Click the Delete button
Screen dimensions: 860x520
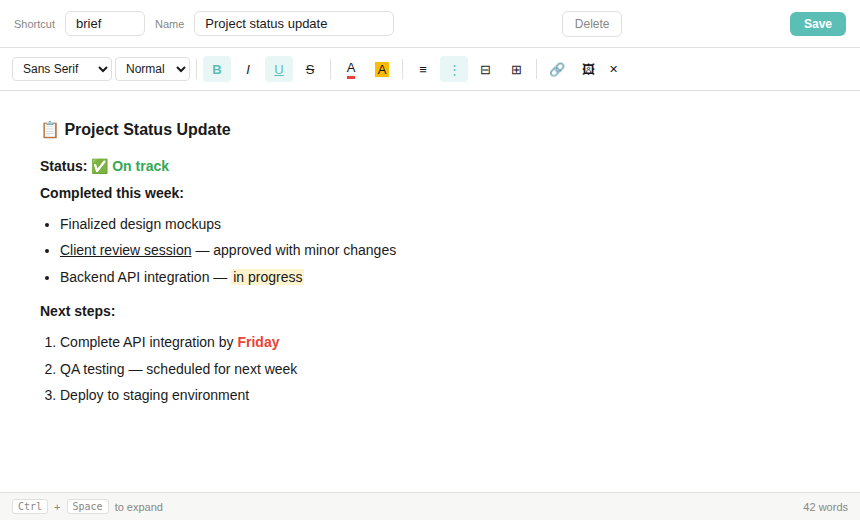pyautogui.click(x=592, y=24)
